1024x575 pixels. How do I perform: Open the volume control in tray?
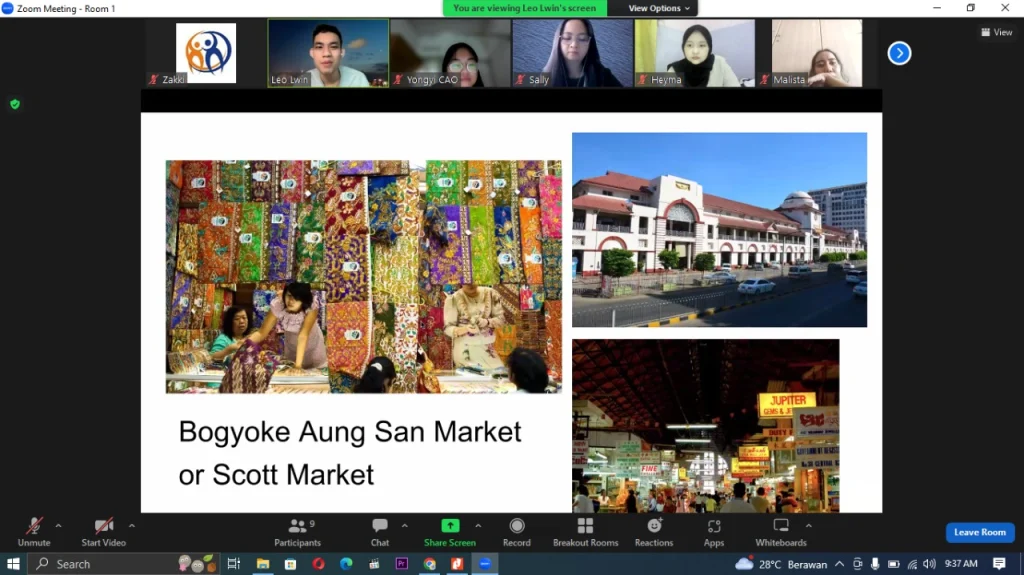[929, 564]
